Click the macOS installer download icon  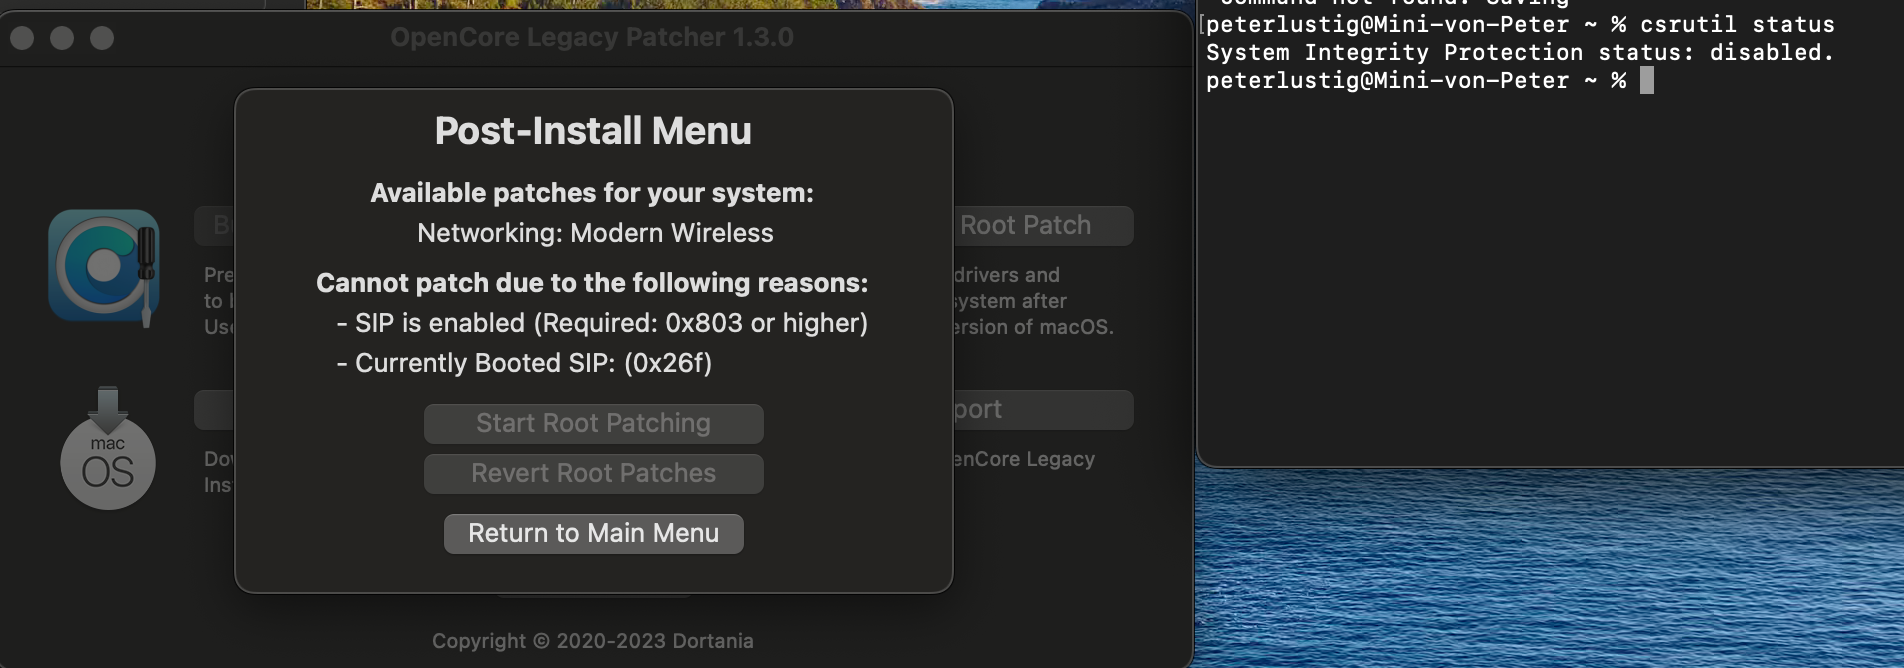tap(108, 448)
